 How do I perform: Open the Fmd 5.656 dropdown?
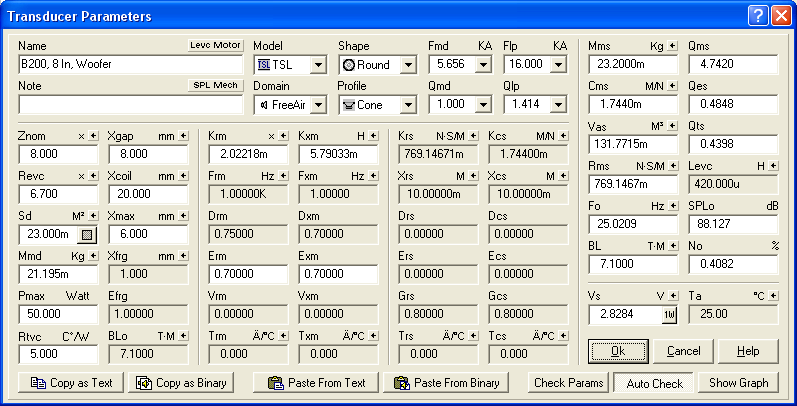click(x=483, y=65)
